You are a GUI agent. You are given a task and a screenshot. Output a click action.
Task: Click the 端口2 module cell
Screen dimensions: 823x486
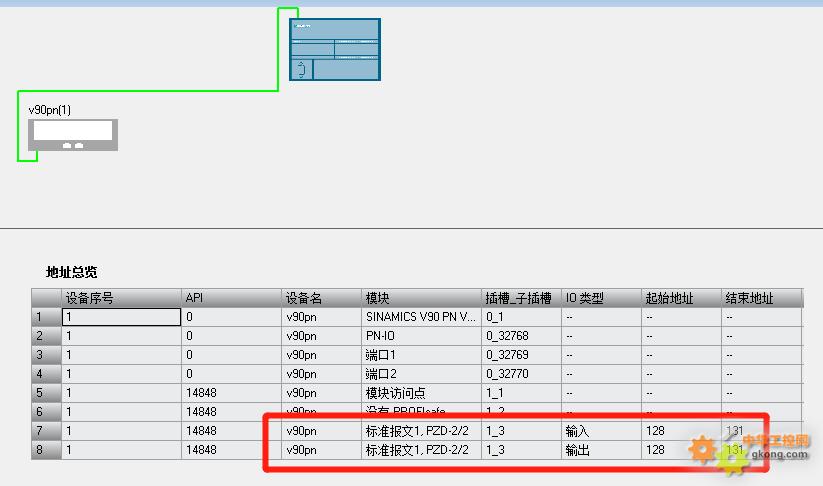click(x=421, y=374)
